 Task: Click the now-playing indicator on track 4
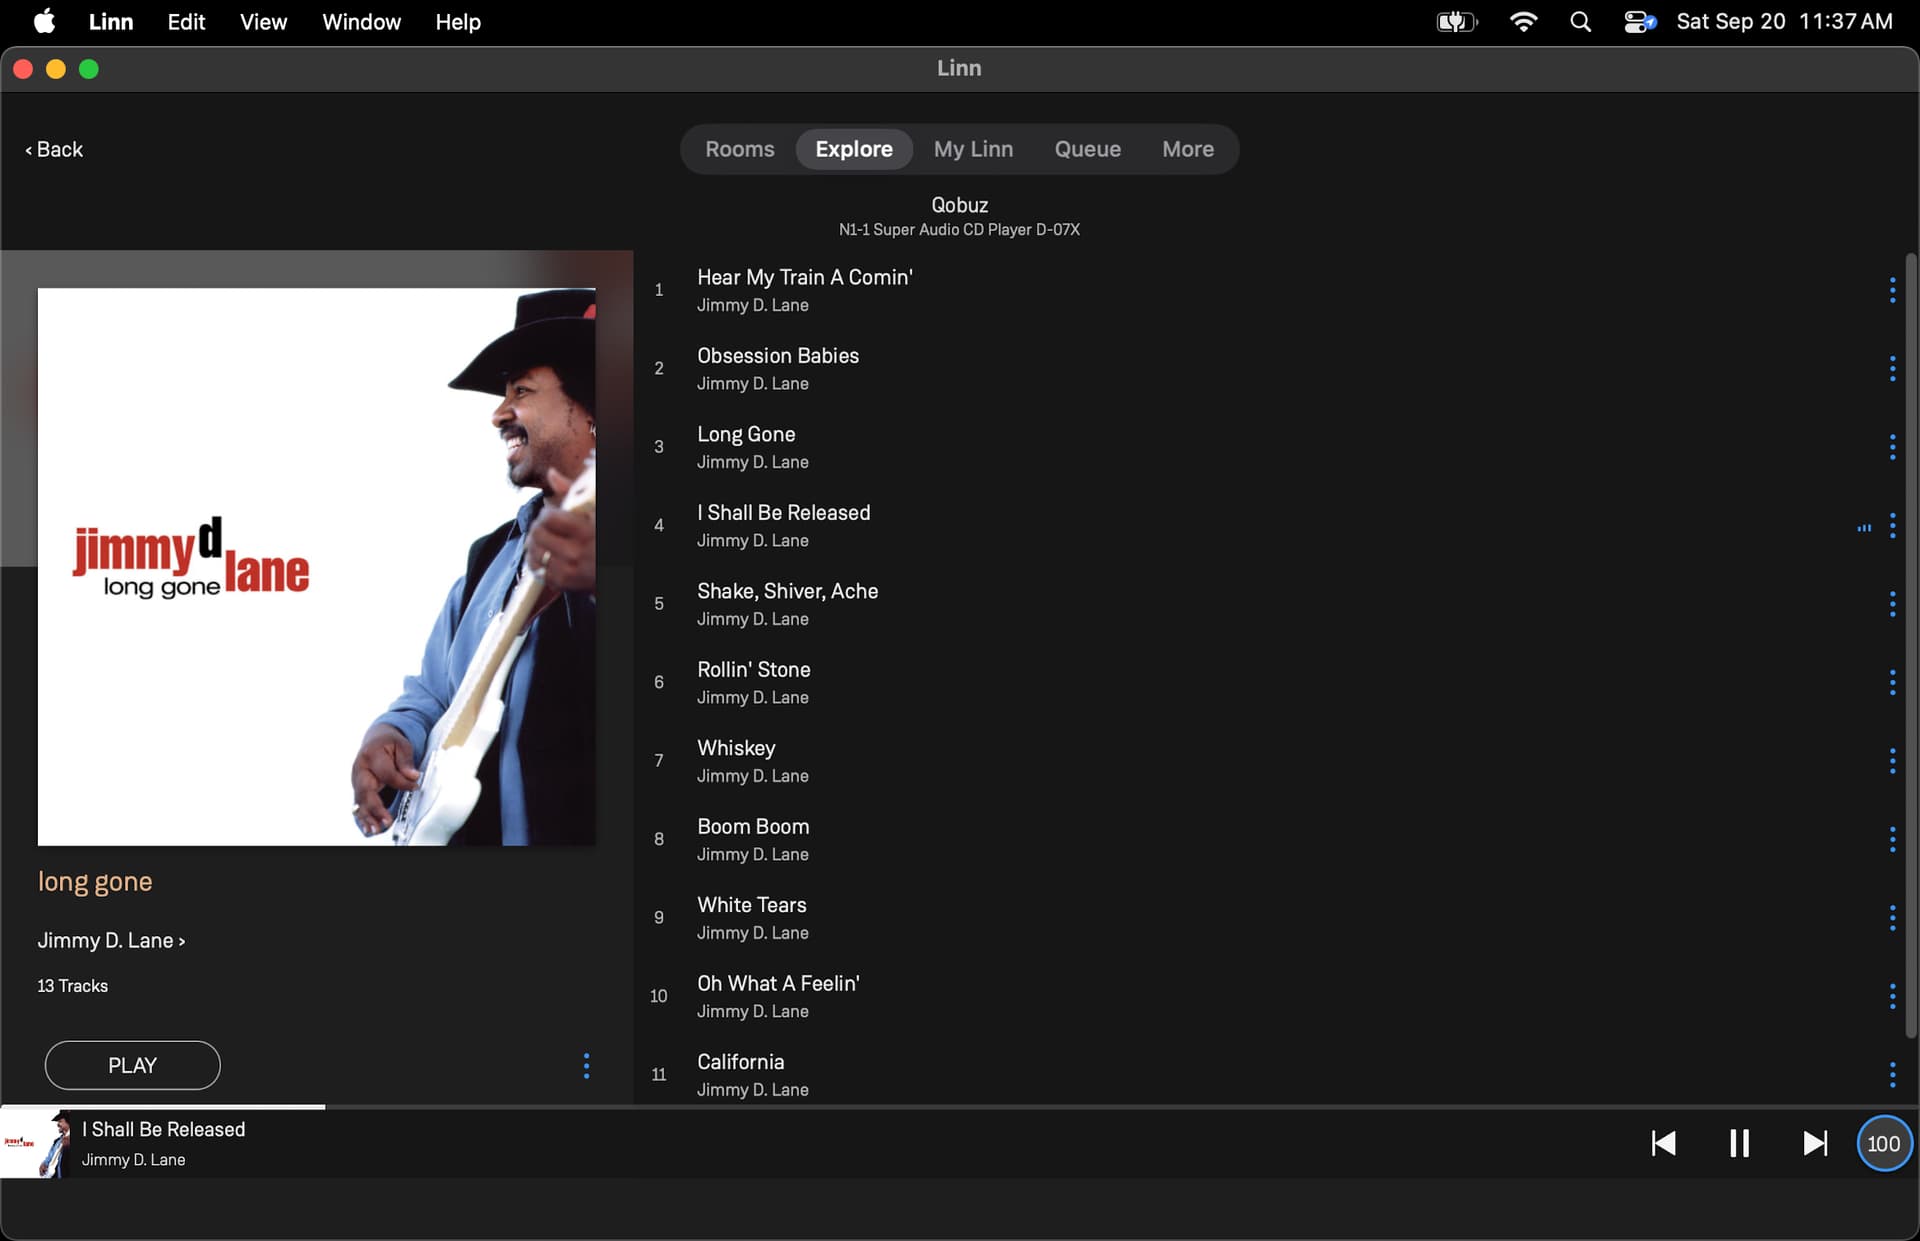click(x=1864, y=527)
